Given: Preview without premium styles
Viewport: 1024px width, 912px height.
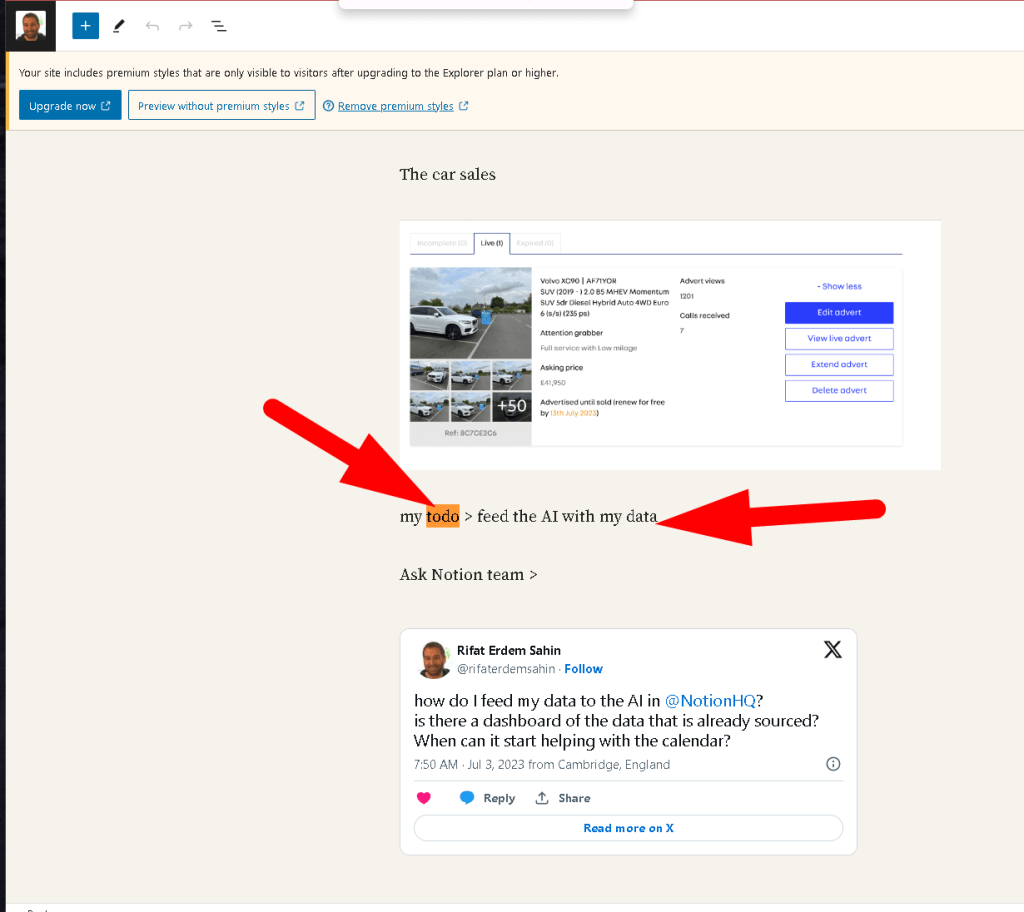Looking at the screenshot, I should click(x=221, y=106).
